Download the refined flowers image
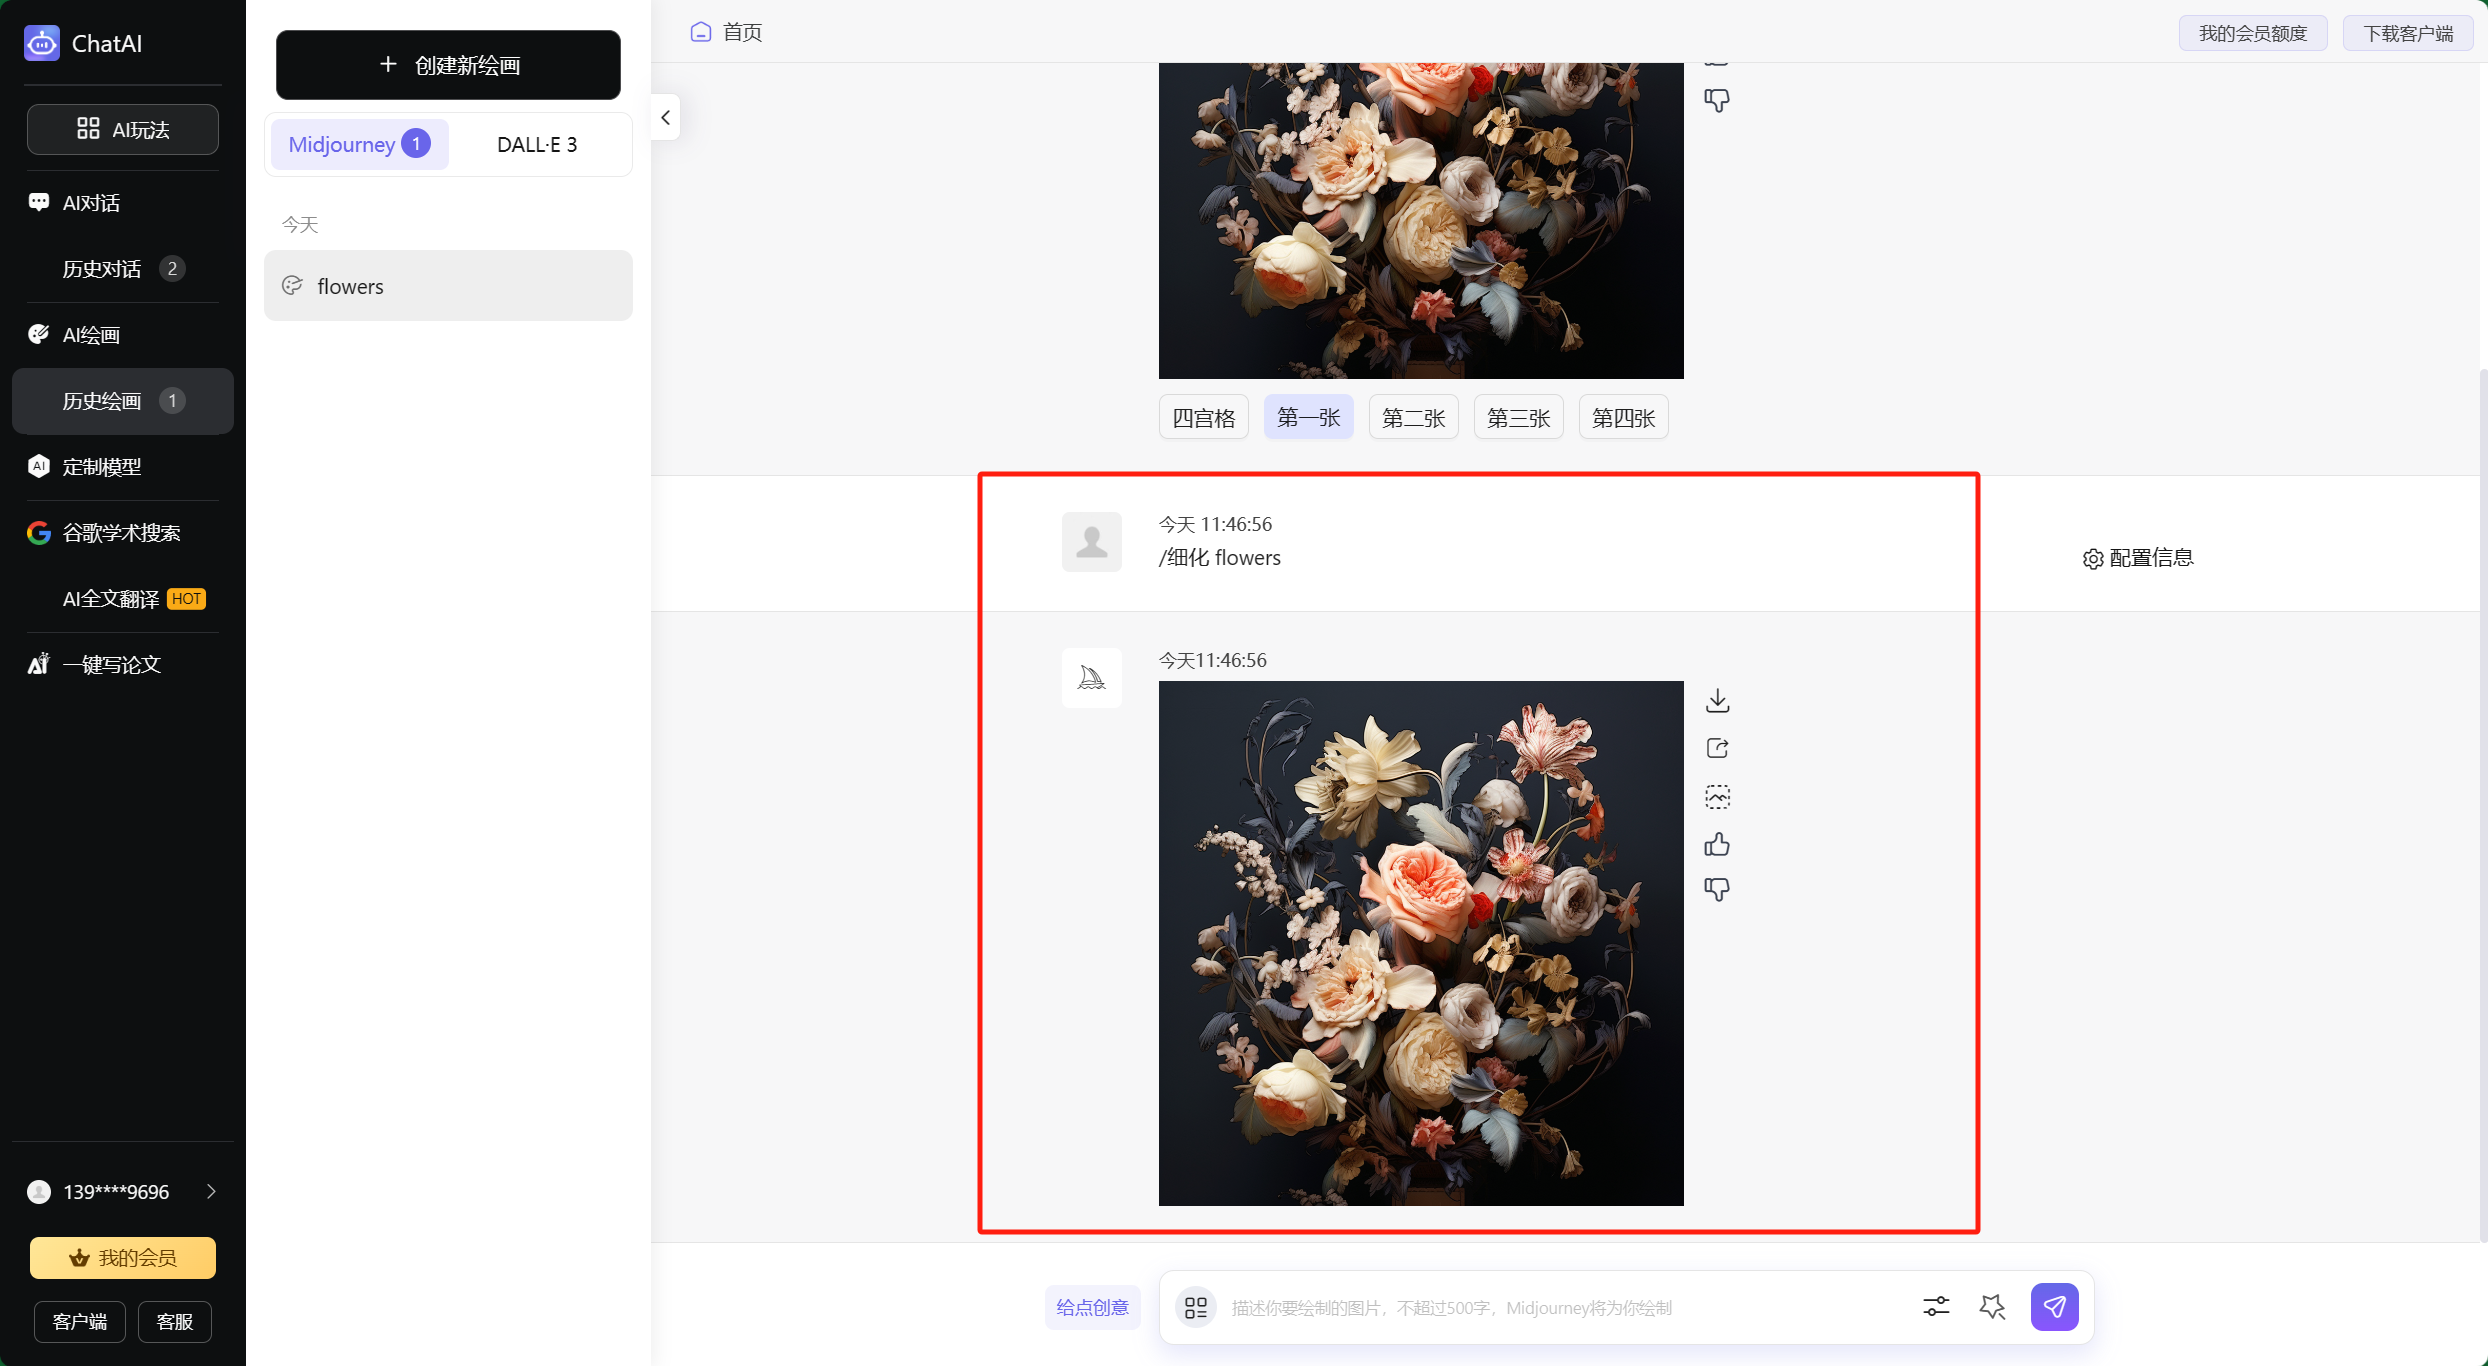Screen dimensions: 2488x1366 point(1717,700)
